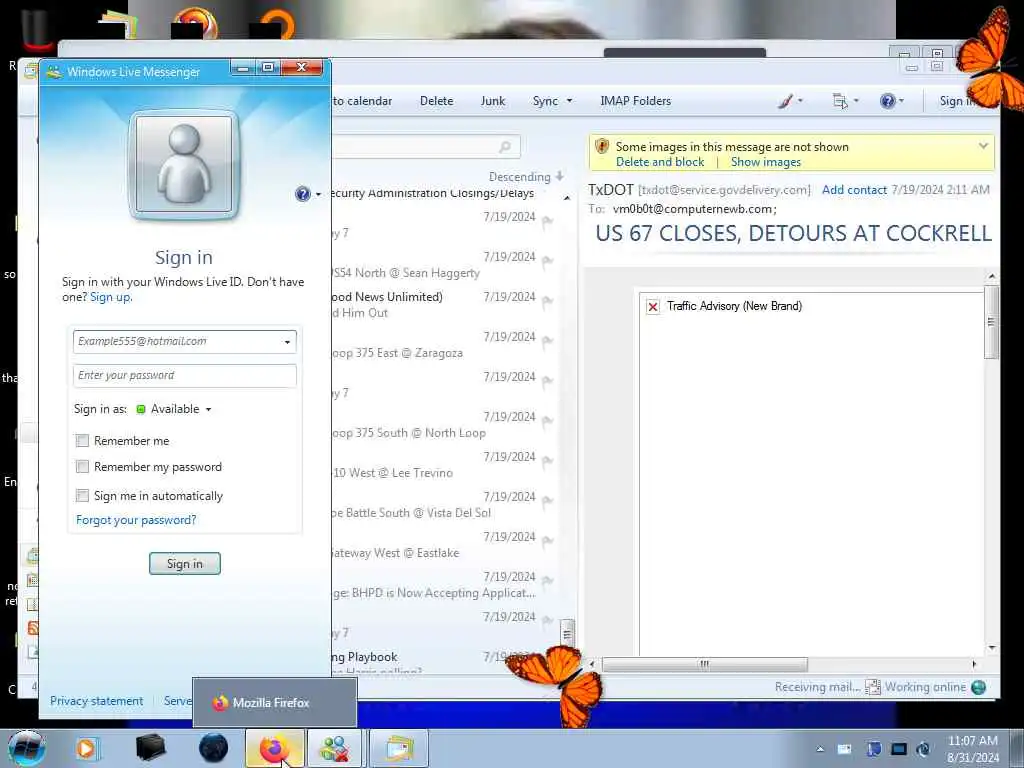The width and height of the screenshot is (1024, 768).
Task: Click the broken image icon for Traffic Advisory
Action: pos(652,306)
